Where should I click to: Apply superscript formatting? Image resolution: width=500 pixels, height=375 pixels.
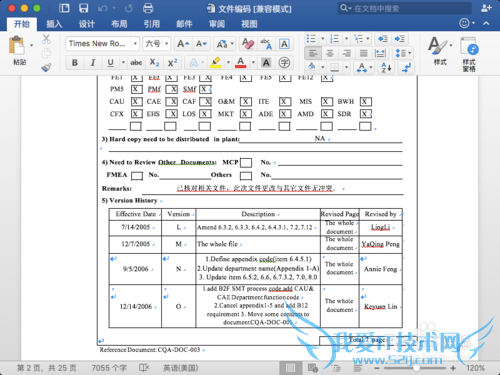(x=172, y=63)
